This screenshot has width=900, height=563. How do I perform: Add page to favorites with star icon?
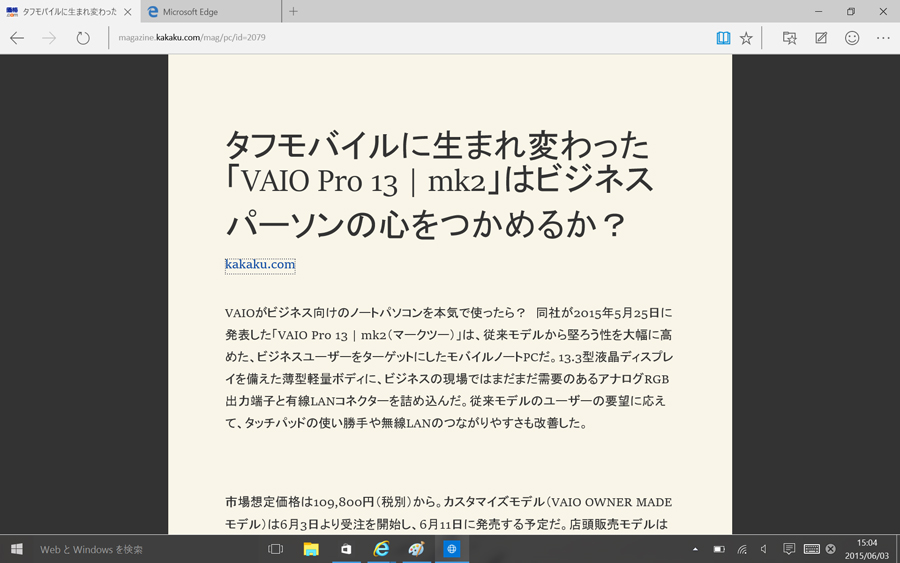tap(746, 38)
